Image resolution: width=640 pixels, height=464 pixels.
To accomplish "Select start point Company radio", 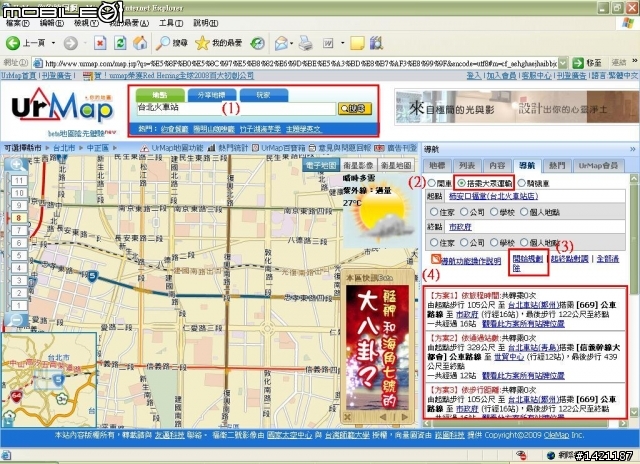I will coord(464,212).
